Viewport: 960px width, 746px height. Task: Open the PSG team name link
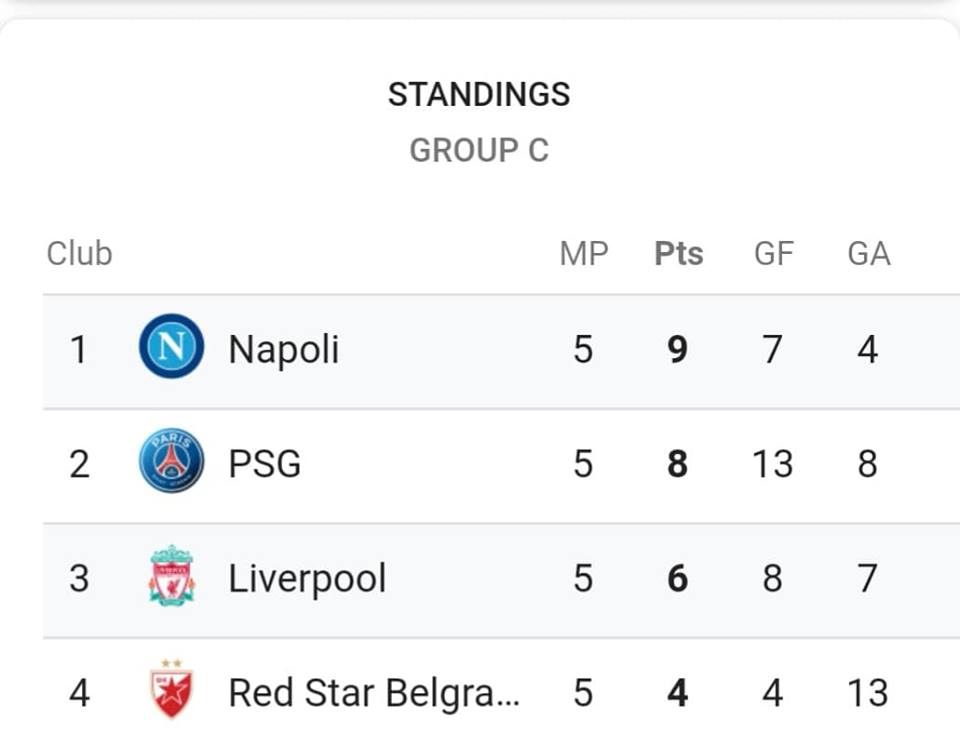tap(264, 464)
